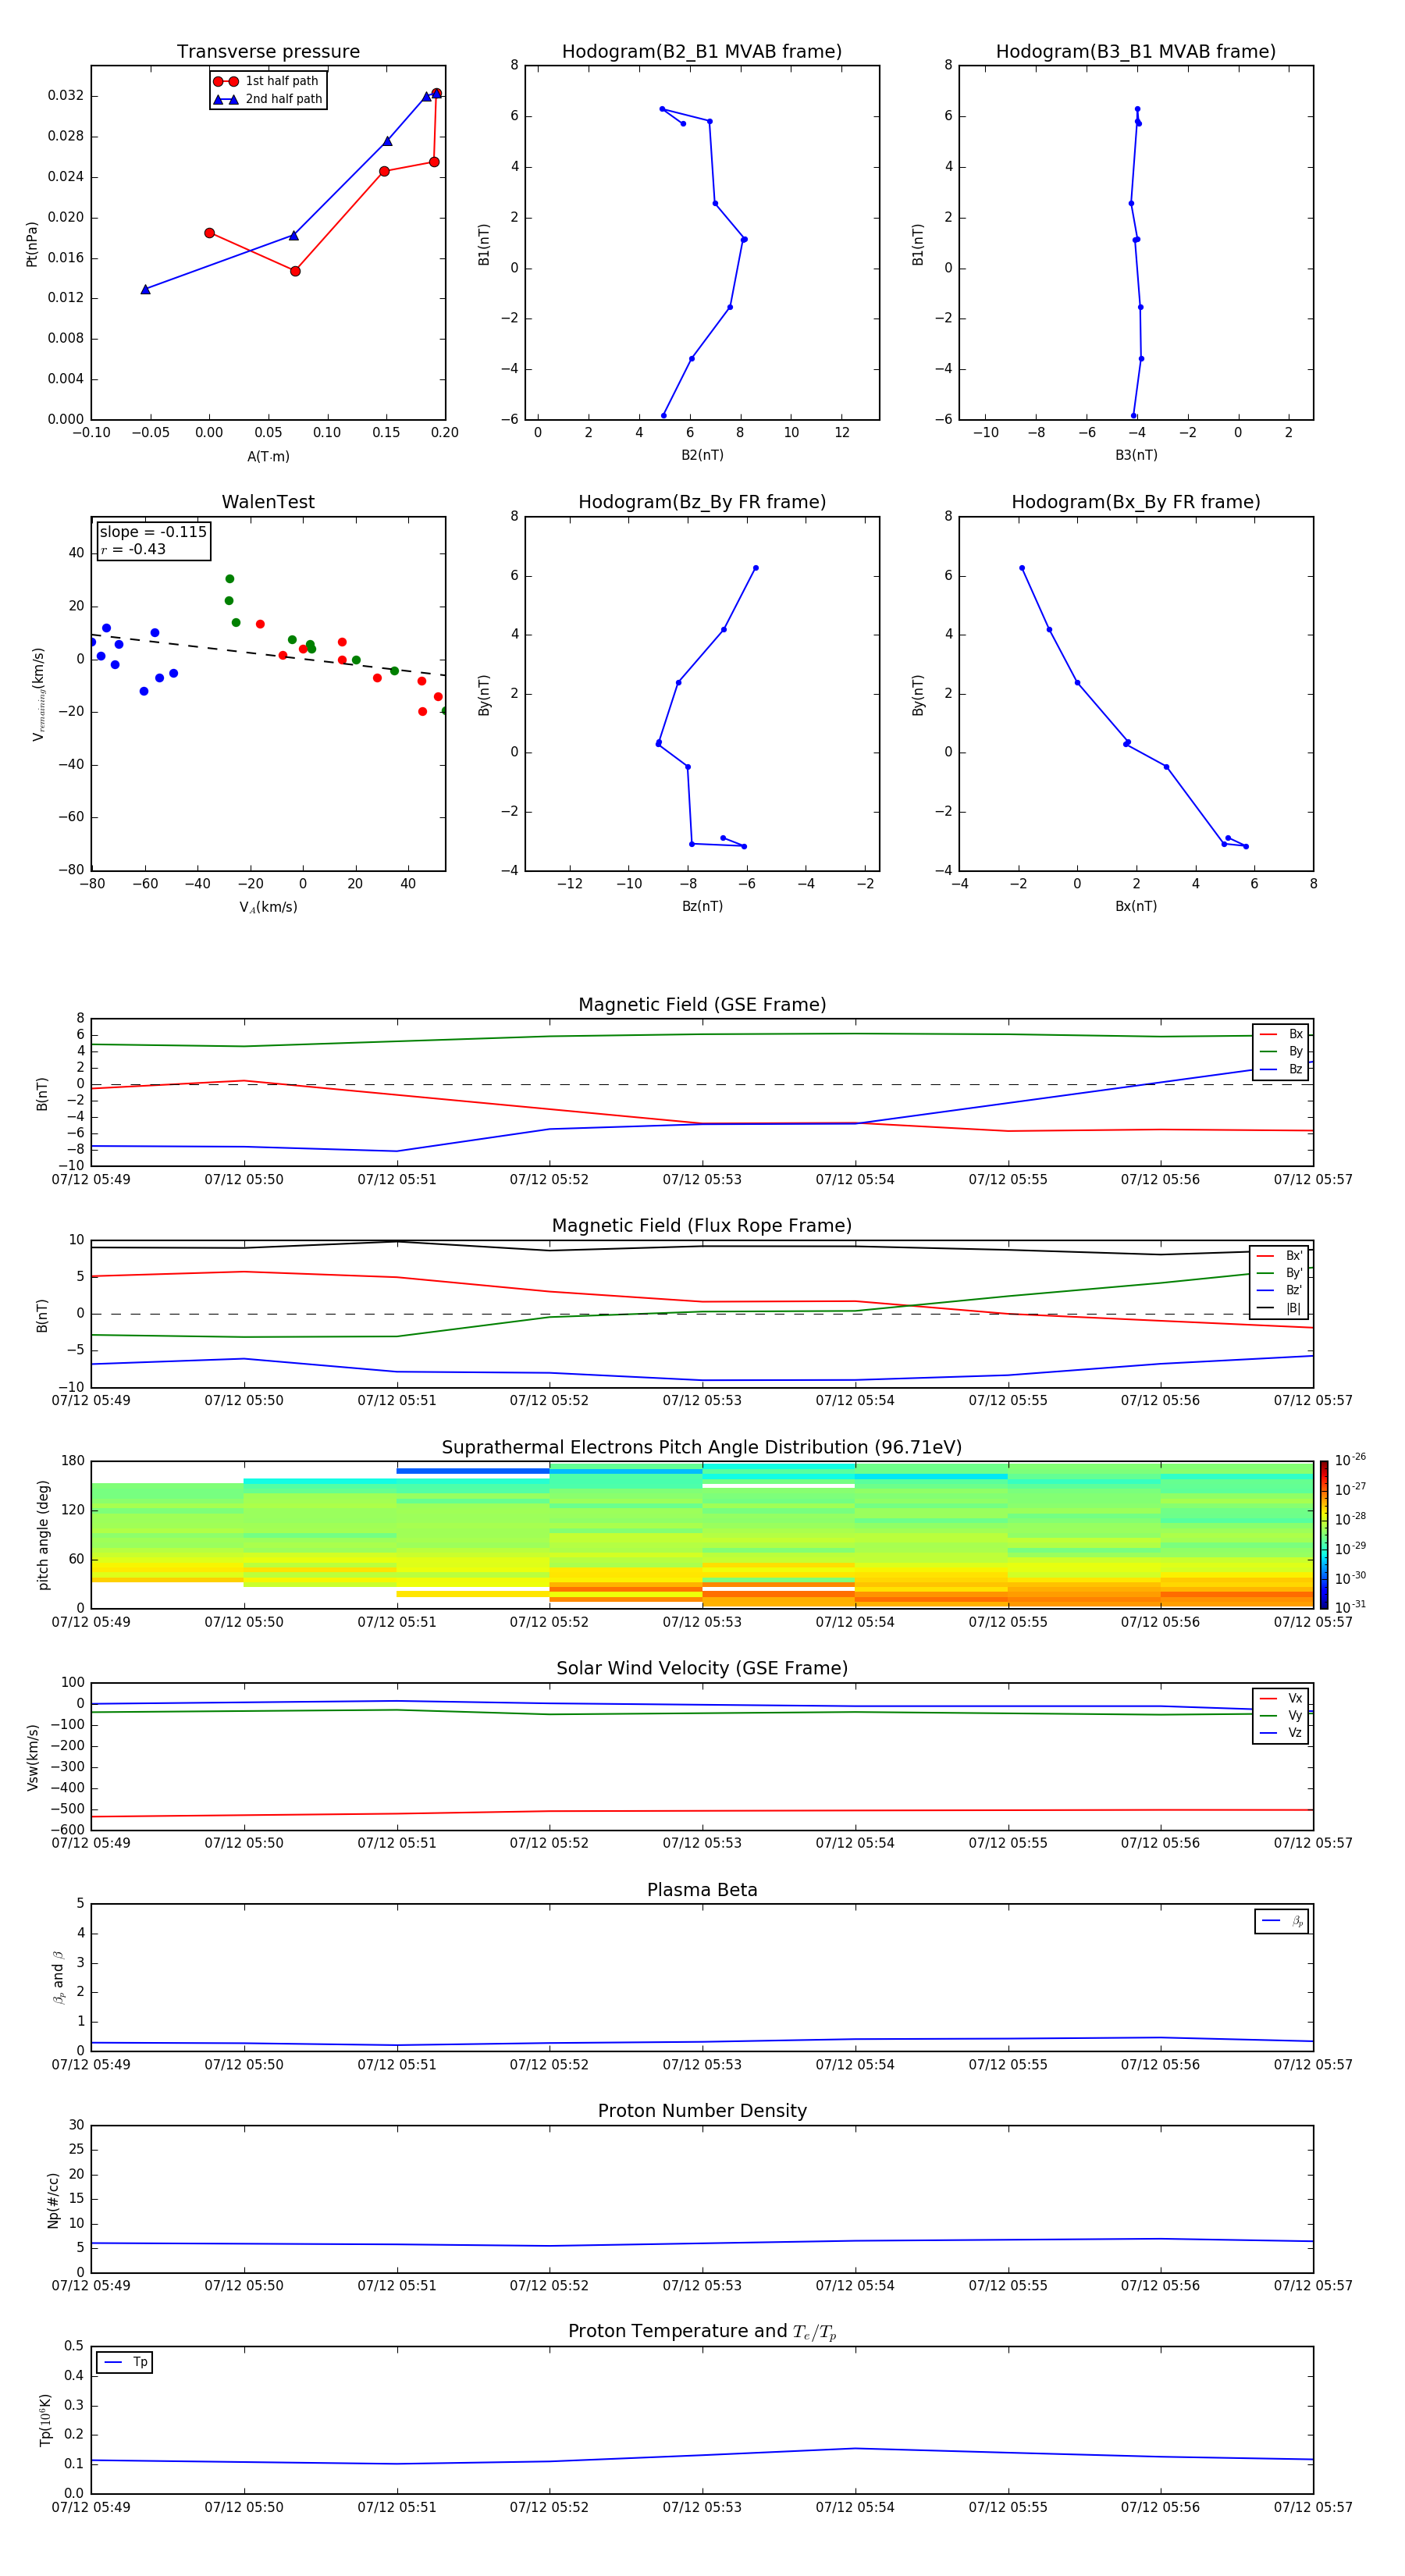Screen dimensions: 1405x2576
Task: Click the Transverse pressure plot title
Action: pyautogui.click(x=268, y=52)
